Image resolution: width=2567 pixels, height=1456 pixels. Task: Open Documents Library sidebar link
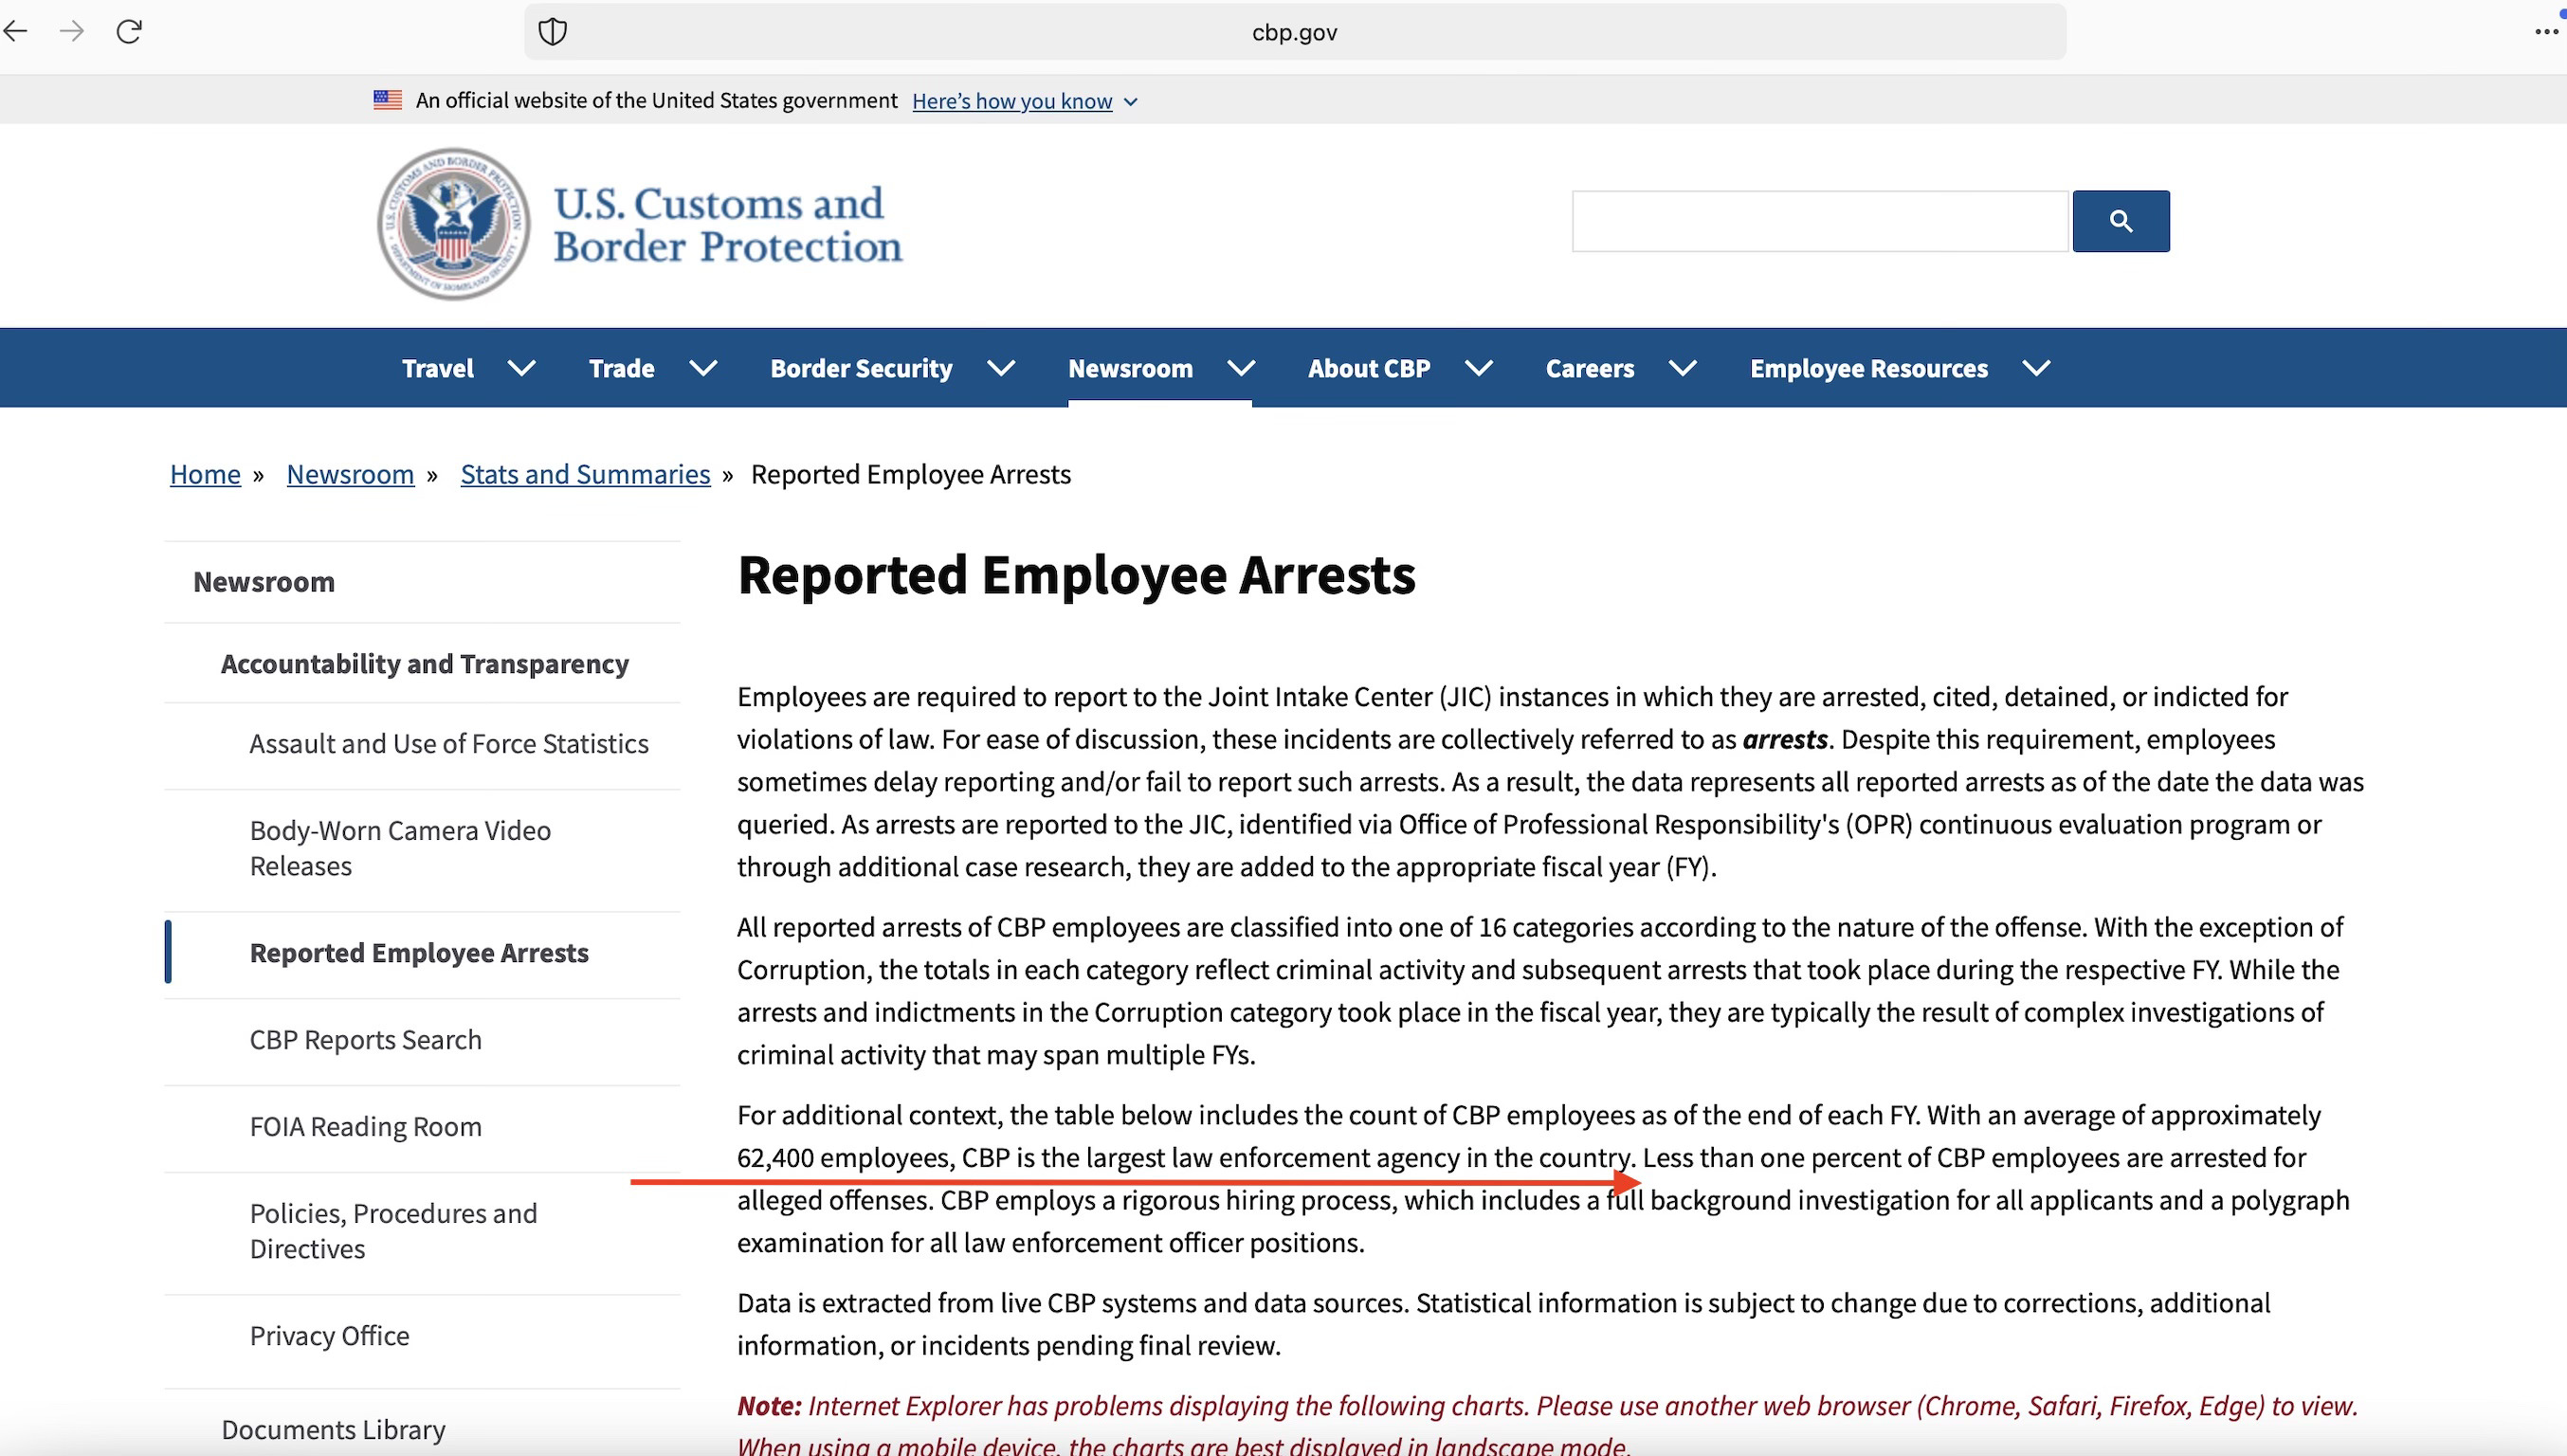[x=334, y=1430]
